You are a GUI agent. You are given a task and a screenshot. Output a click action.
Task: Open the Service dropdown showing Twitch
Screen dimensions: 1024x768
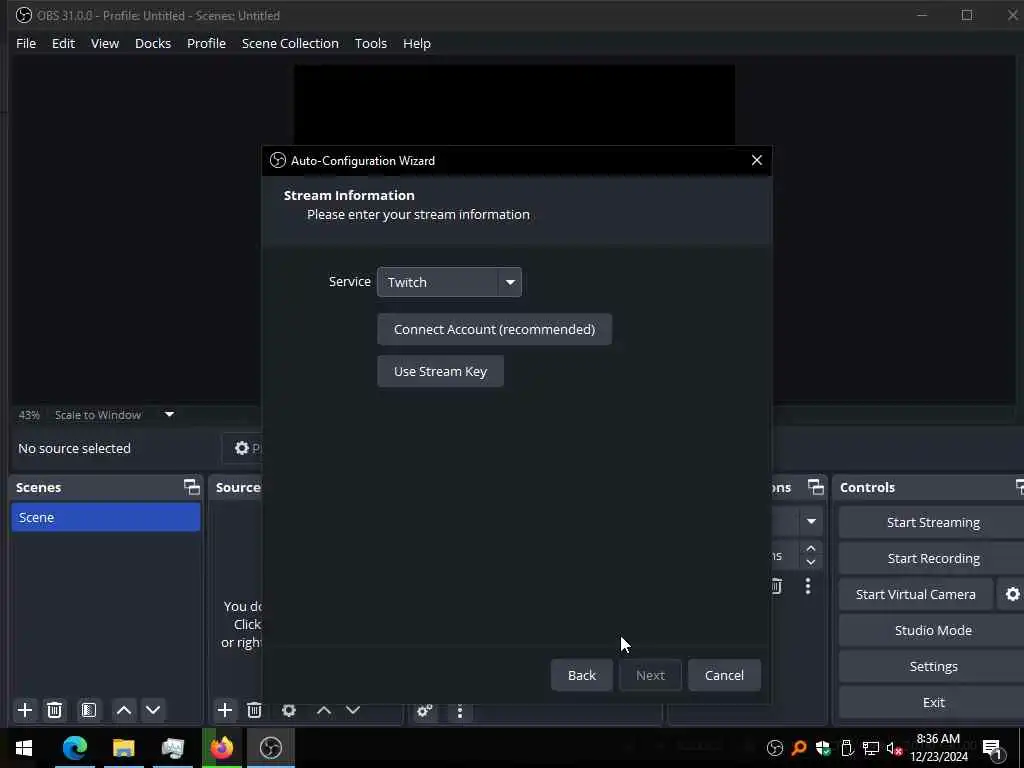(449, 282)
